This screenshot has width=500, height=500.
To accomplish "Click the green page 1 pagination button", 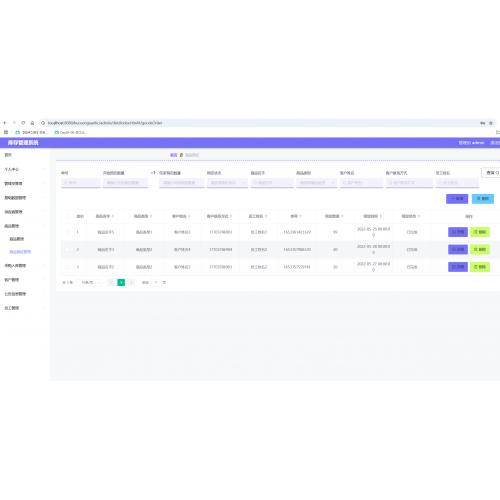I will (x=121, y=282).
